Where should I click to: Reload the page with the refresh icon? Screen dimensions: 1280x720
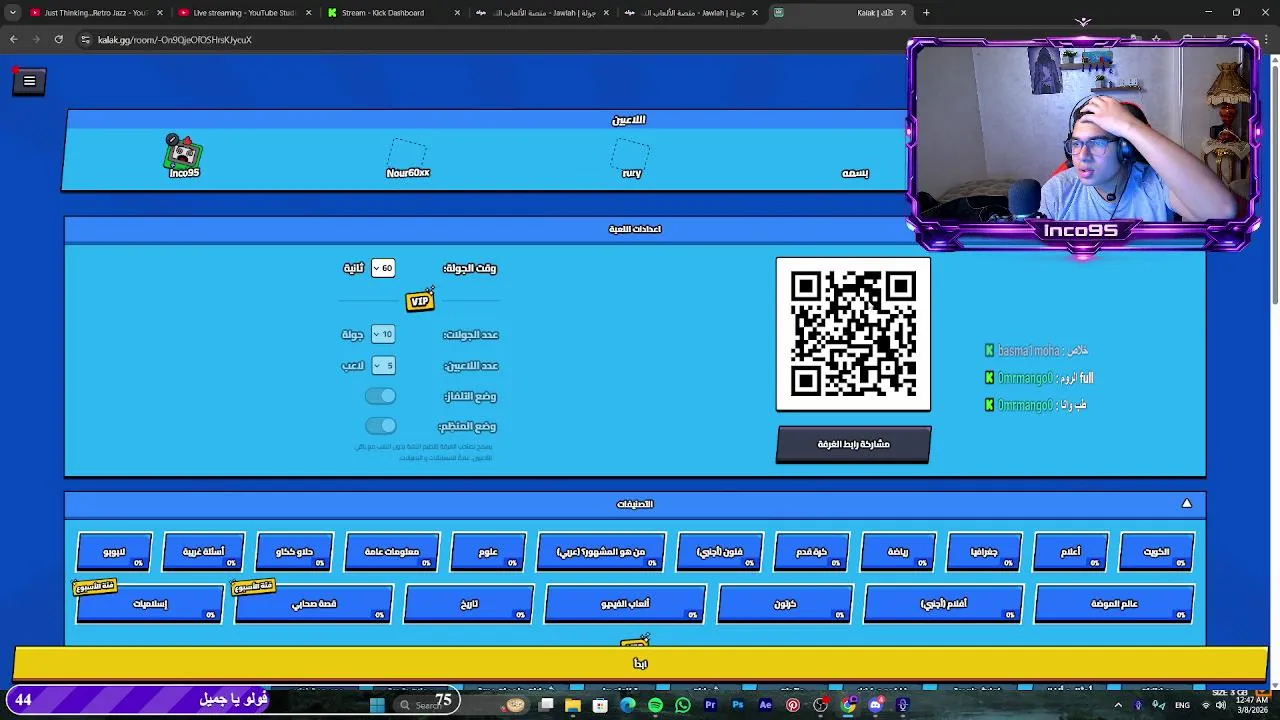click(59, 40)
